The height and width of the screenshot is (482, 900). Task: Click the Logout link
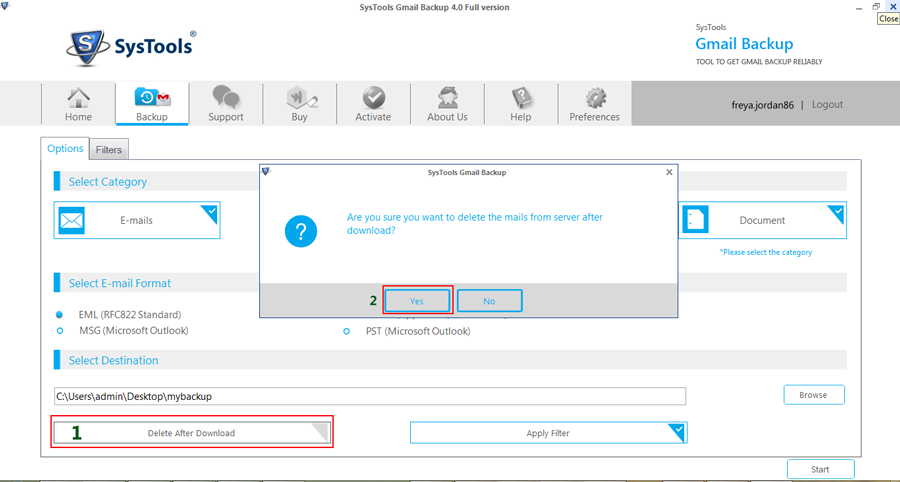click(x=827, y=104)
